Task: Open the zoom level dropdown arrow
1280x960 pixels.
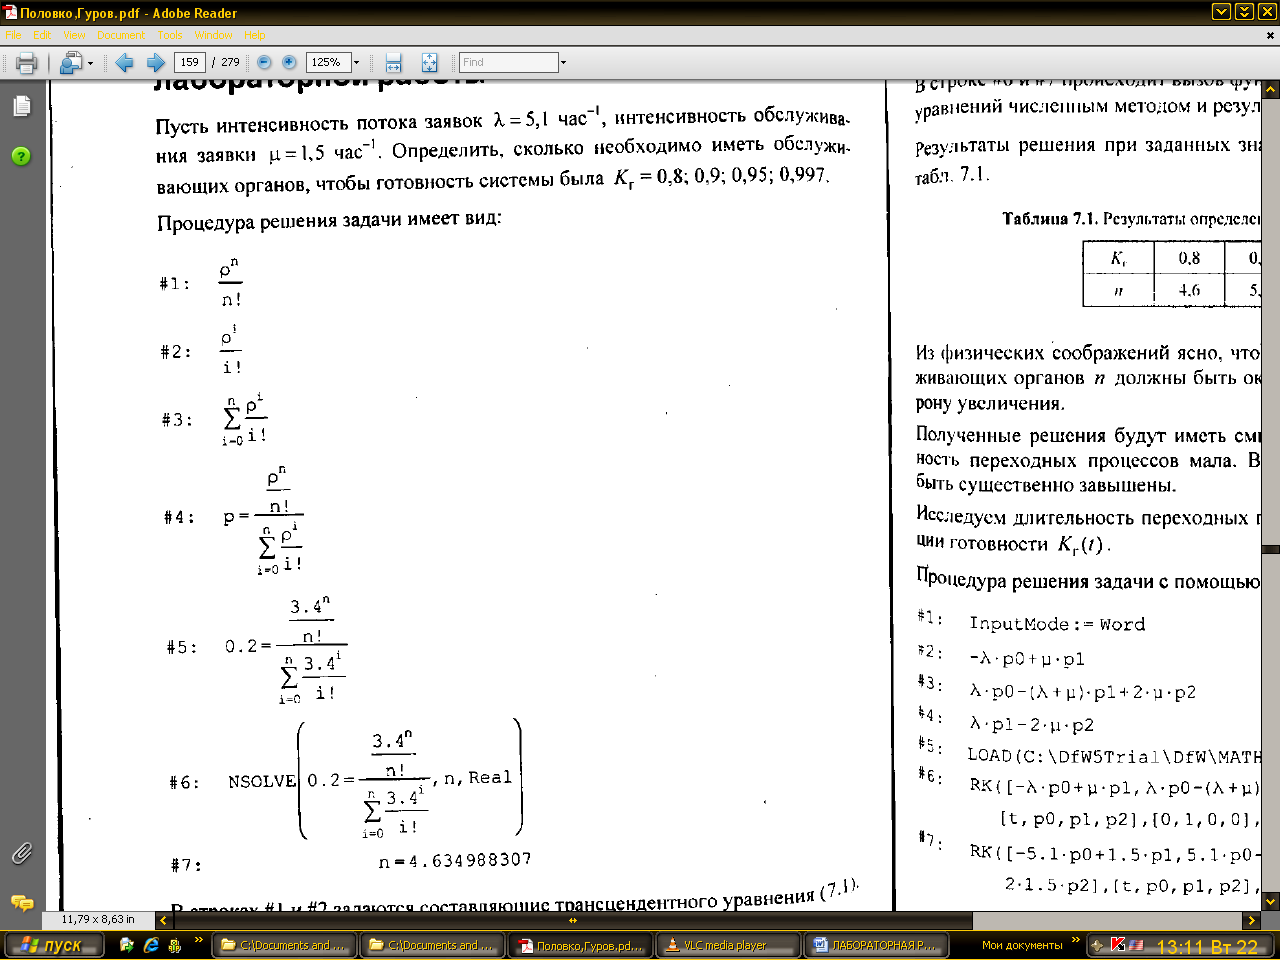Action: (x=356, y=62)
